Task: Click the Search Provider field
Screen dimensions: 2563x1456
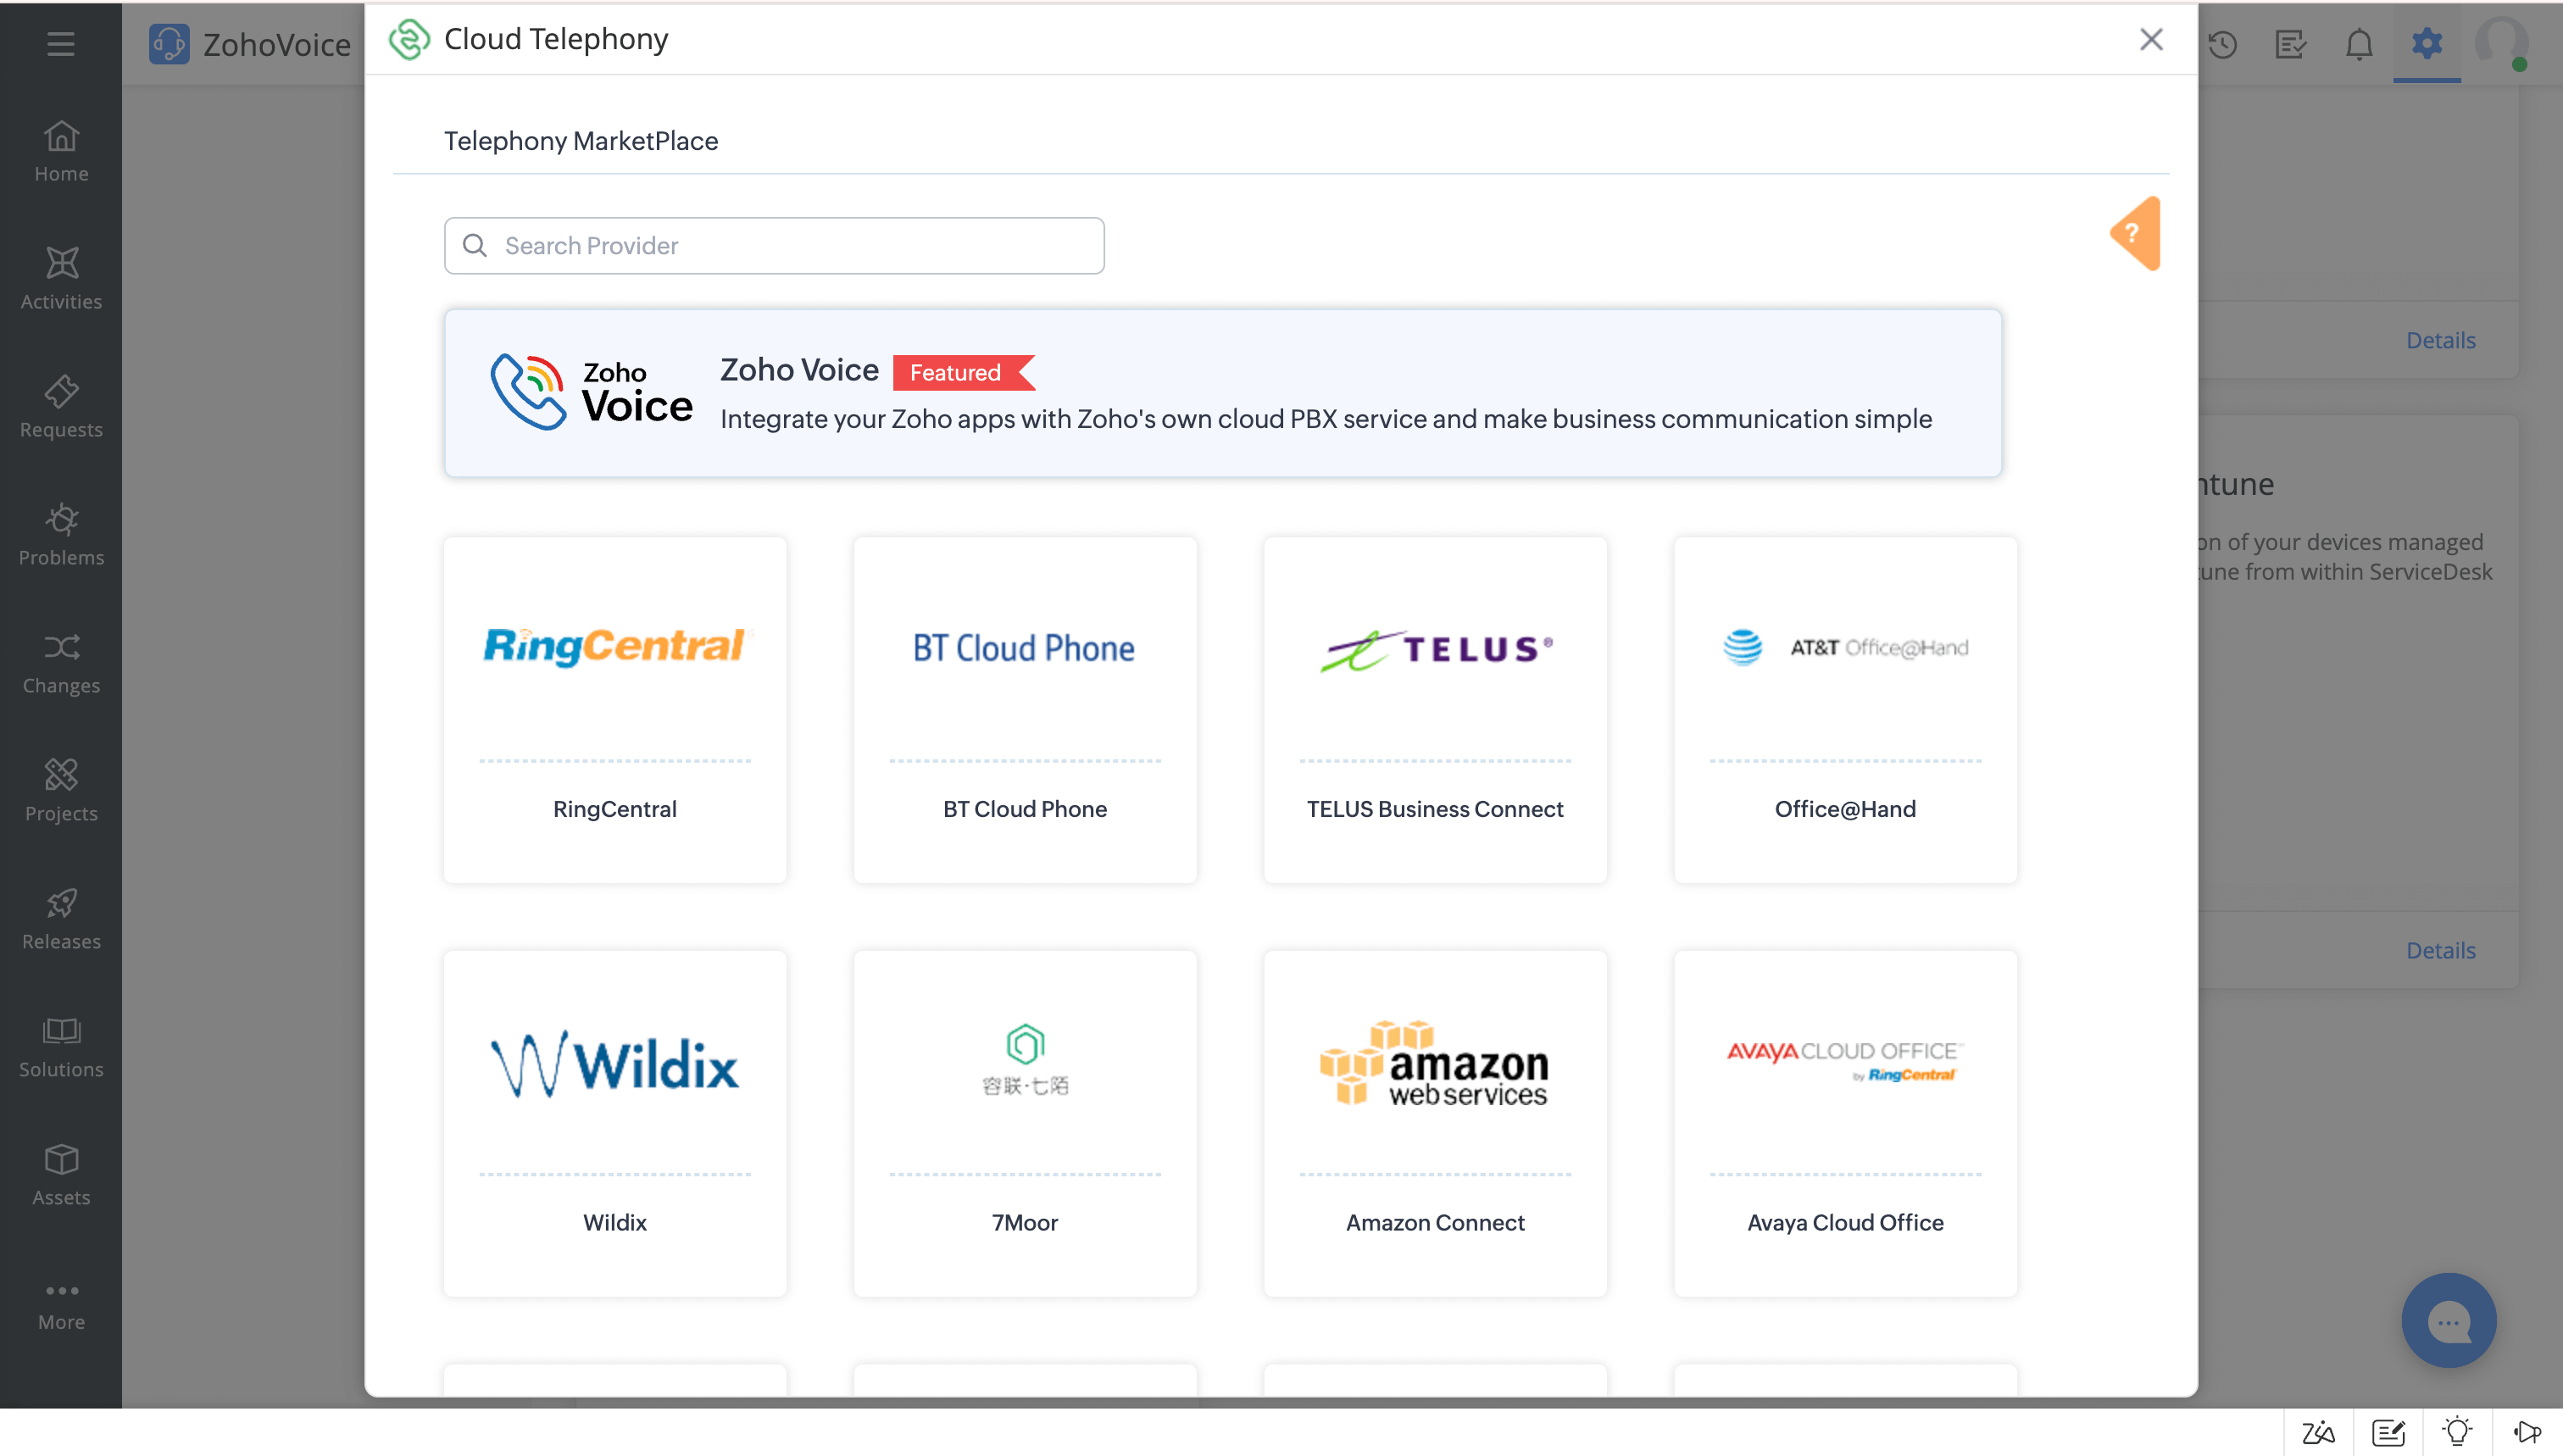Action: tap(774, 245)
